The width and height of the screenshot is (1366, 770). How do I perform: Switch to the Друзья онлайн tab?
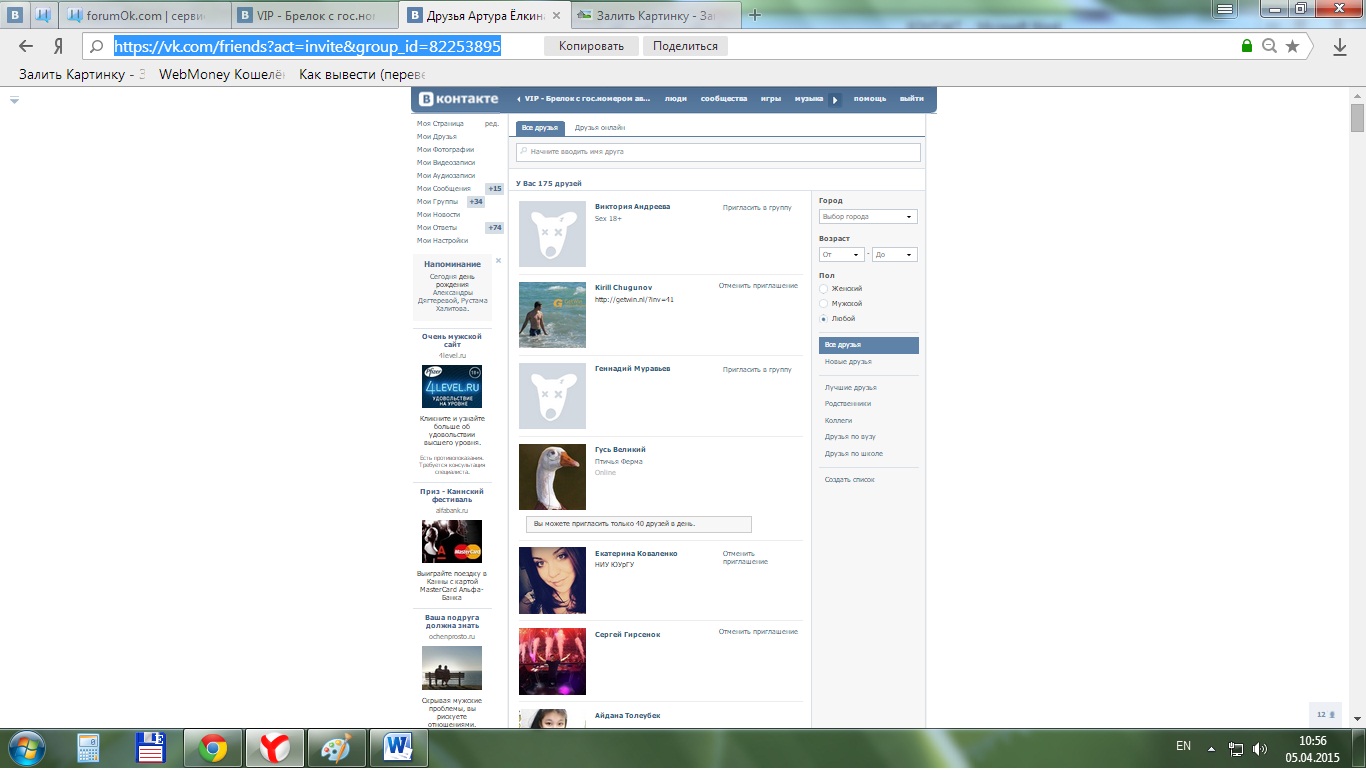click(x=600, y=128)
